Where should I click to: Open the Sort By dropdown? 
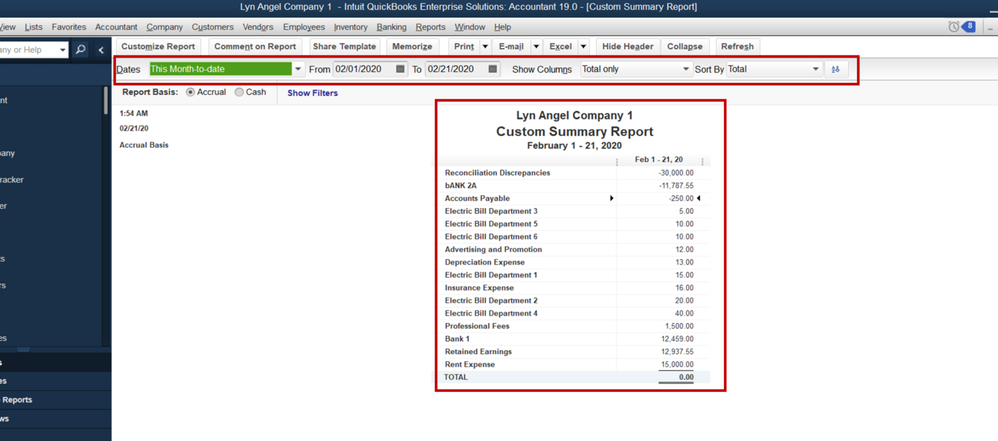[x=817, y=69]
